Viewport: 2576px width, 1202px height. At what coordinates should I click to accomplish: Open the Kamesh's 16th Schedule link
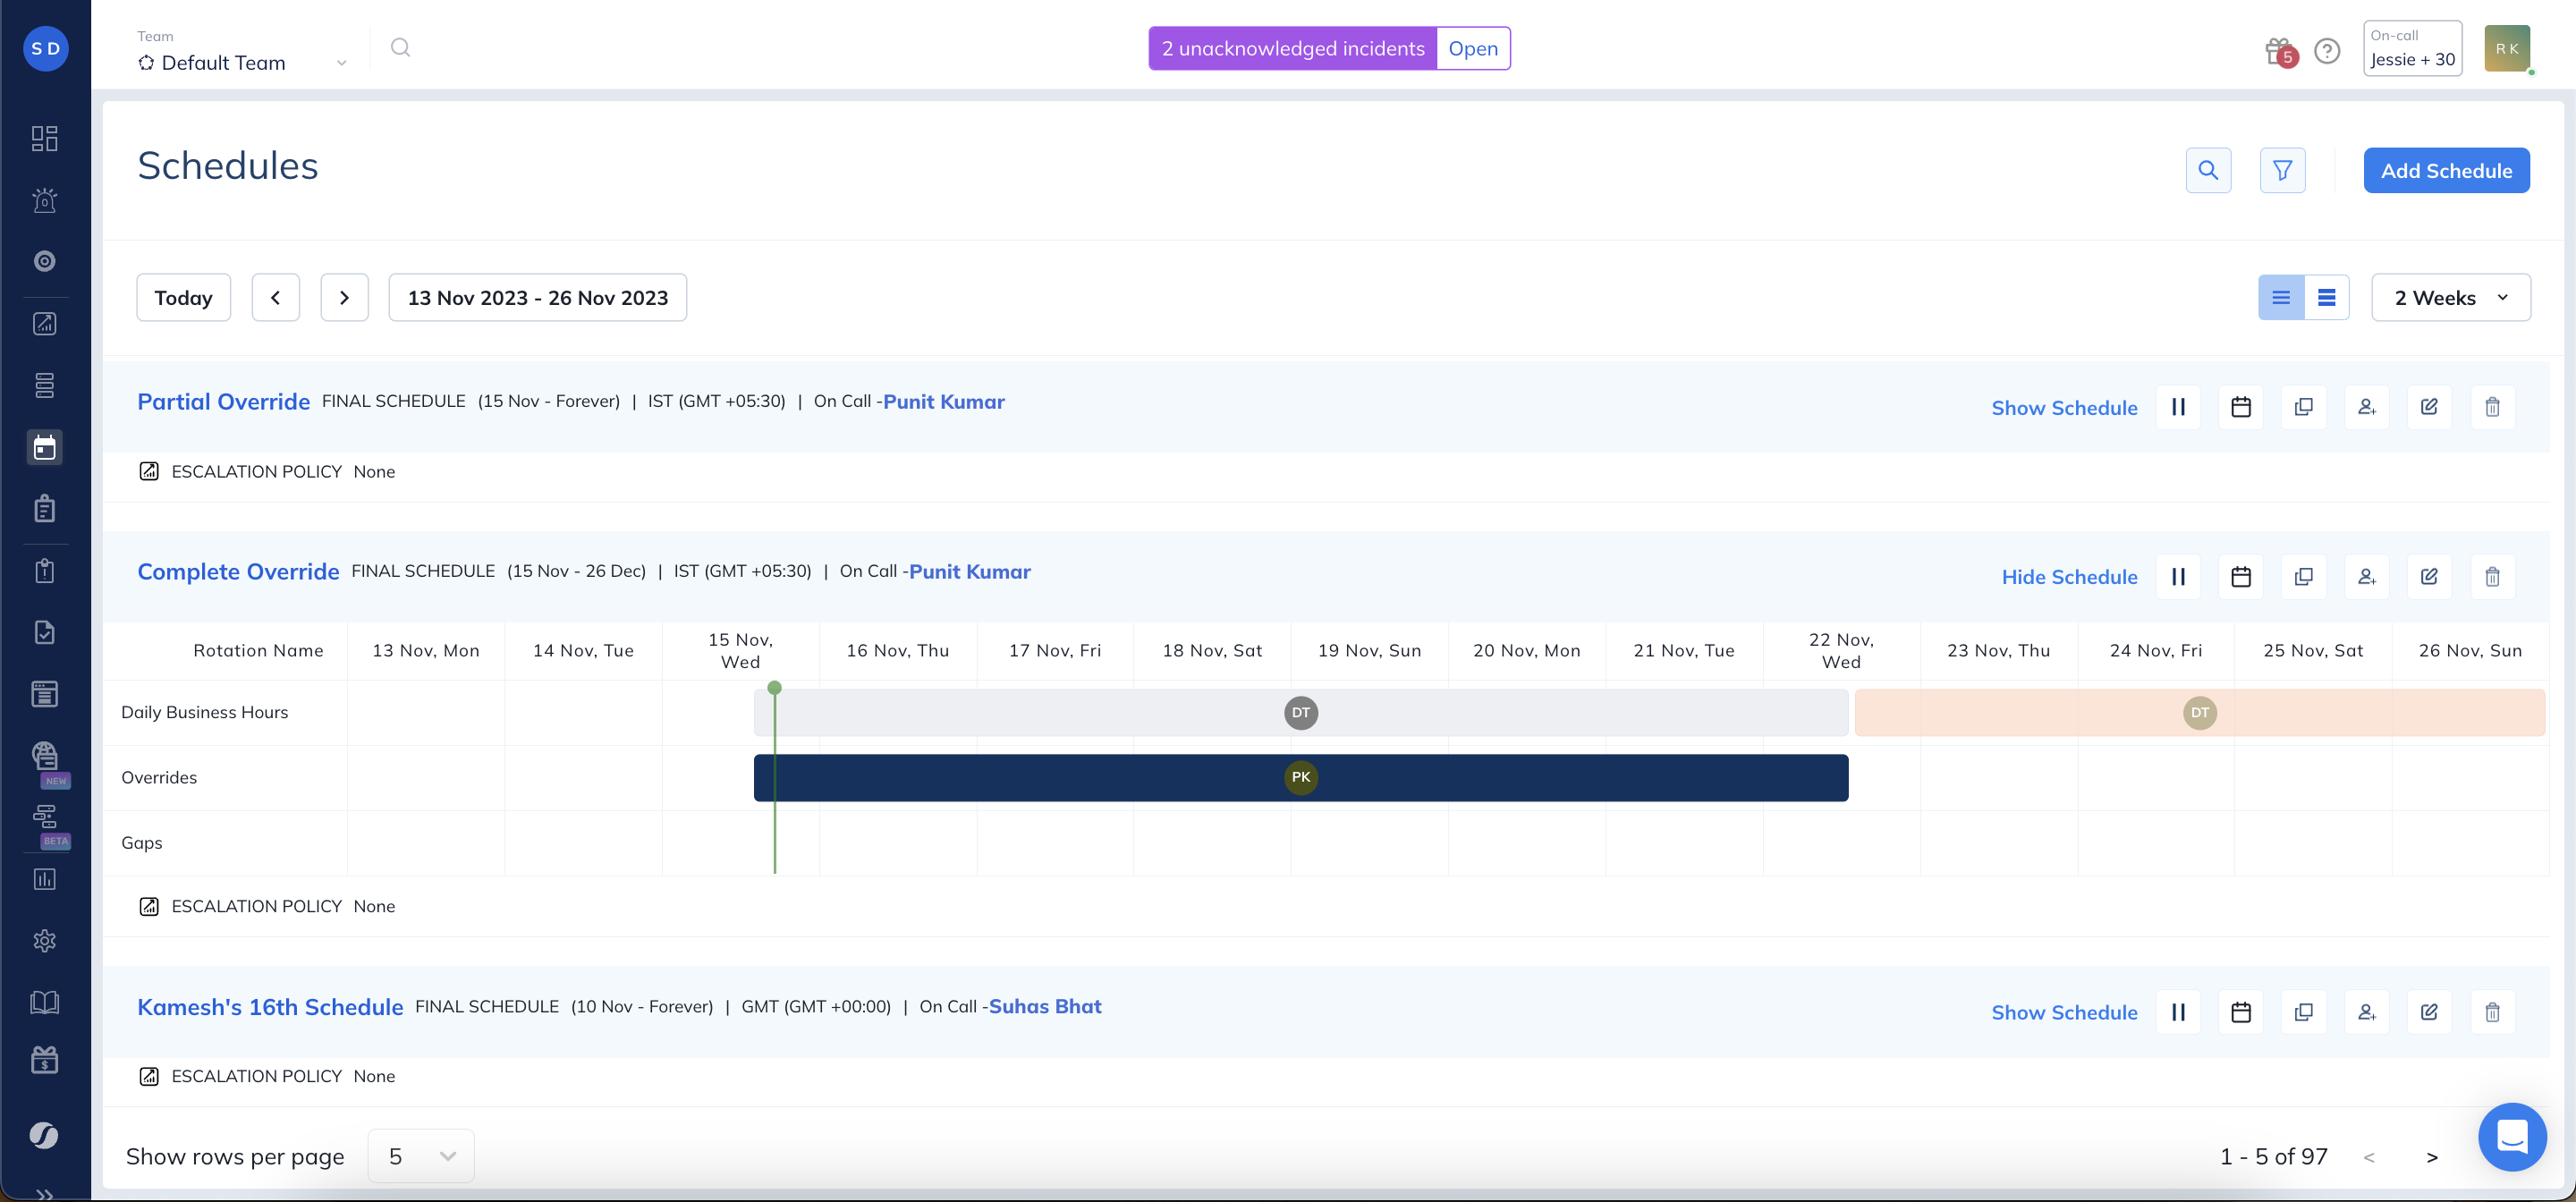(x=270, y=1007)
